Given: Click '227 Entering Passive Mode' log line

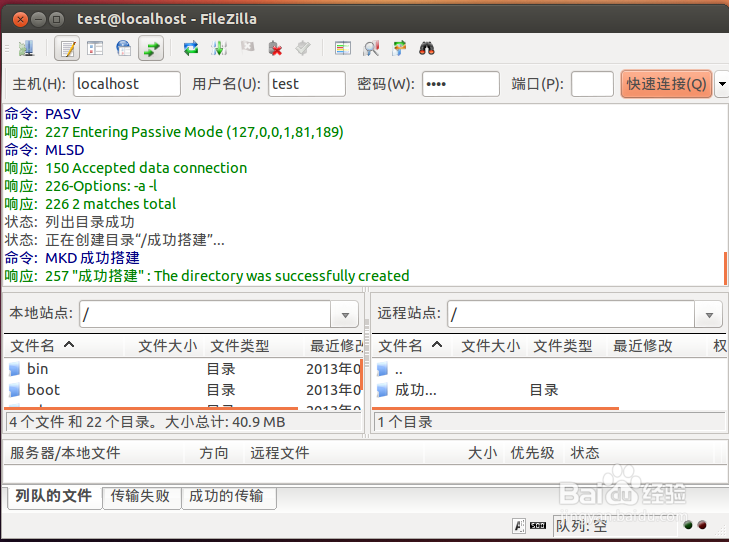Looking at the screenshot, I should (174, 132).
